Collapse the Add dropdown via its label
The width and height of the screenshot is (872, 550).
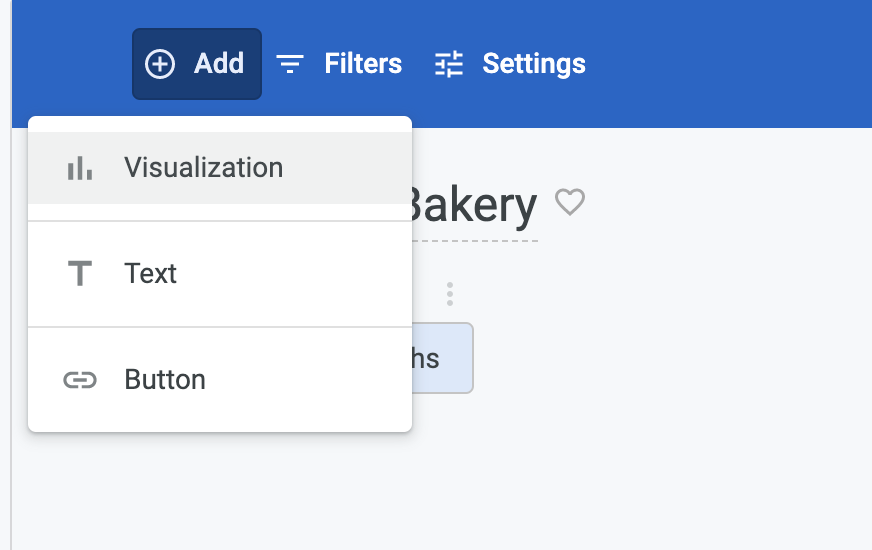(219, 64)
